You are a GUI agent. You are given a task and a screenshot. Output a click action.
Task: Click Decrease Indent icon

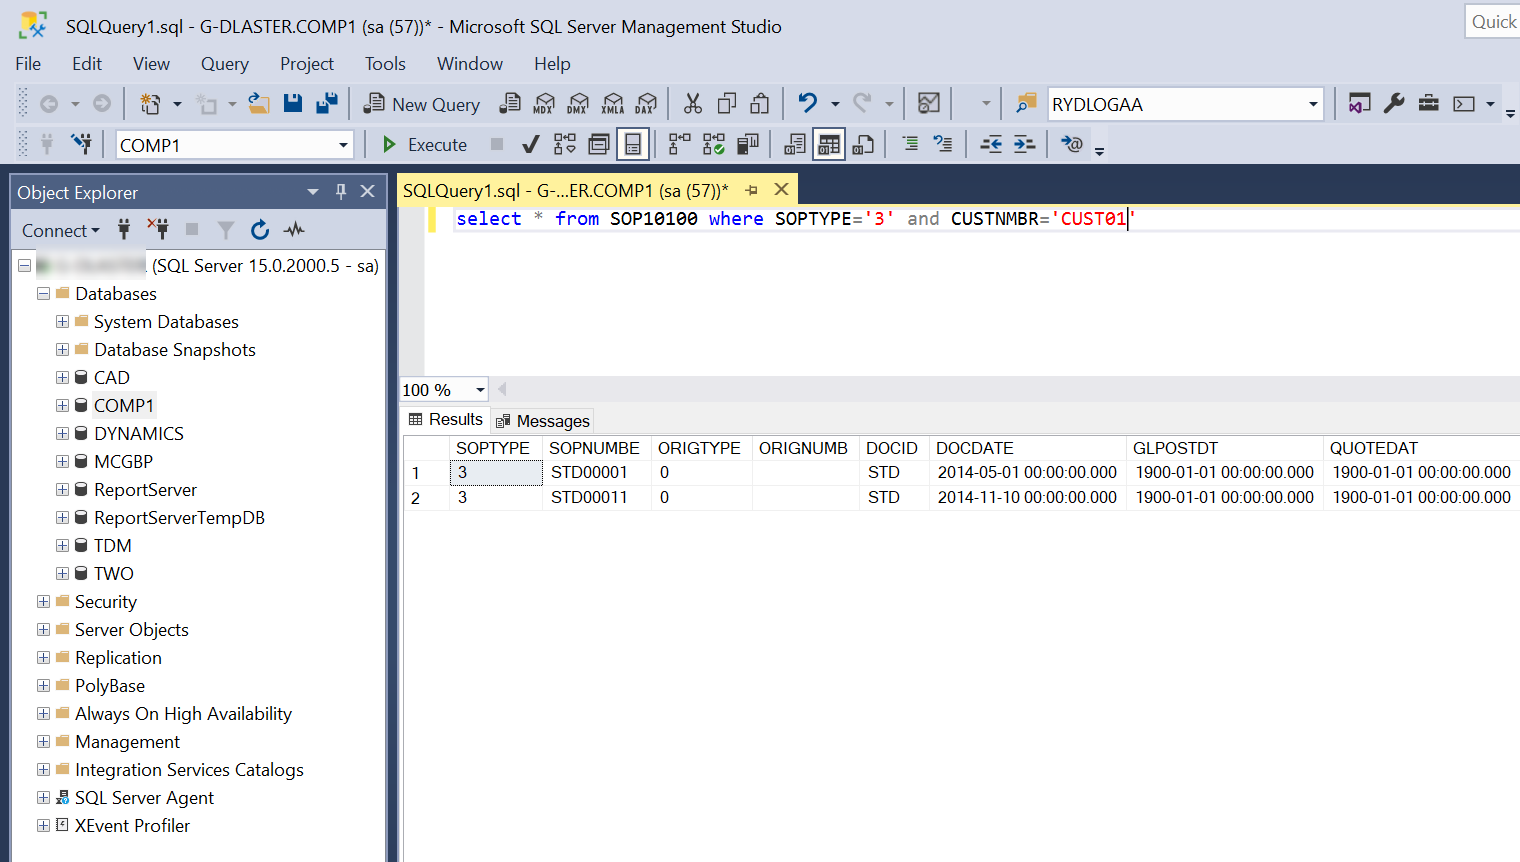click(991, 145)
